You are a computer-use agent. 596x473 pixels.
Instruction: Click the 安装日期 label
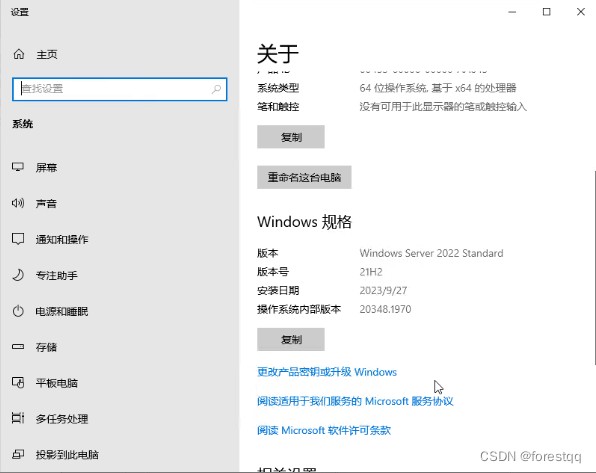(x=278, y=290)
